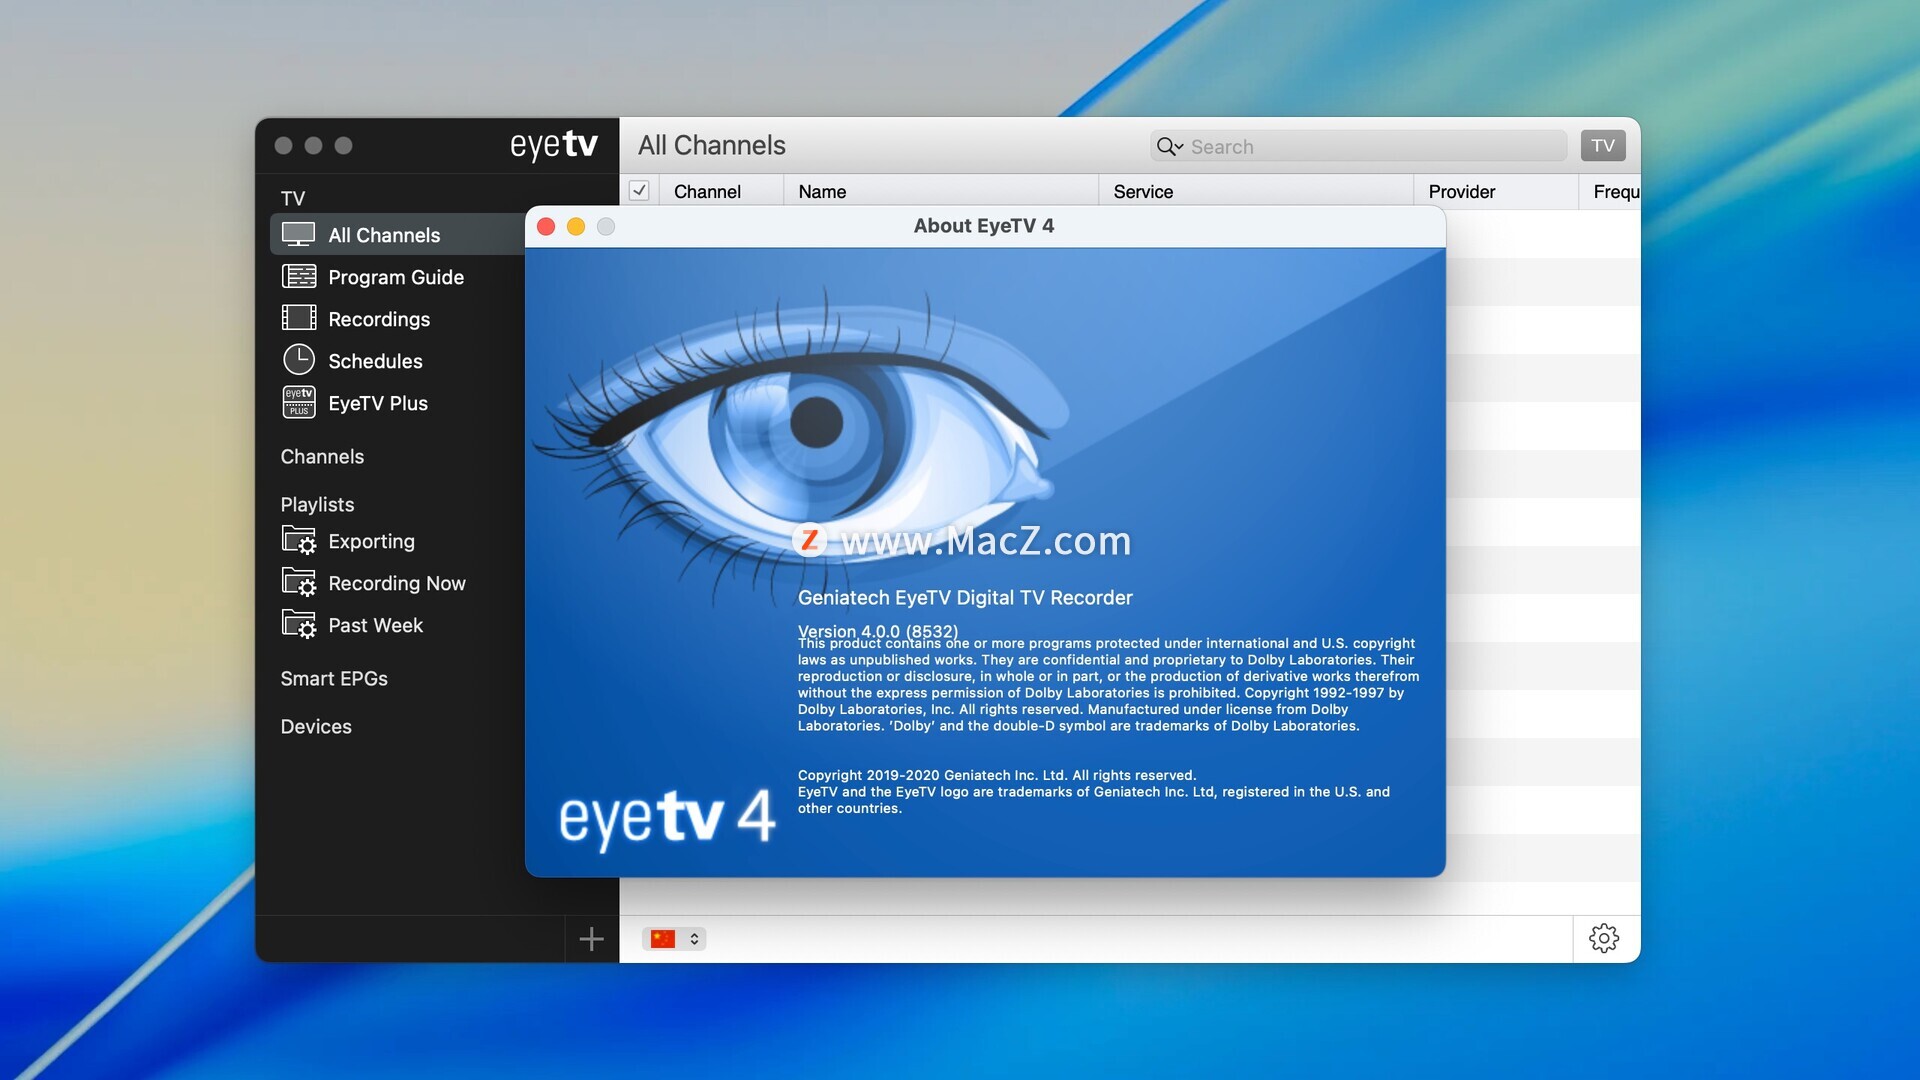This screenshot has width=1920, height=1080.
Task: Open the Exporting smart playlist folder icon
Action: [298, 541]
